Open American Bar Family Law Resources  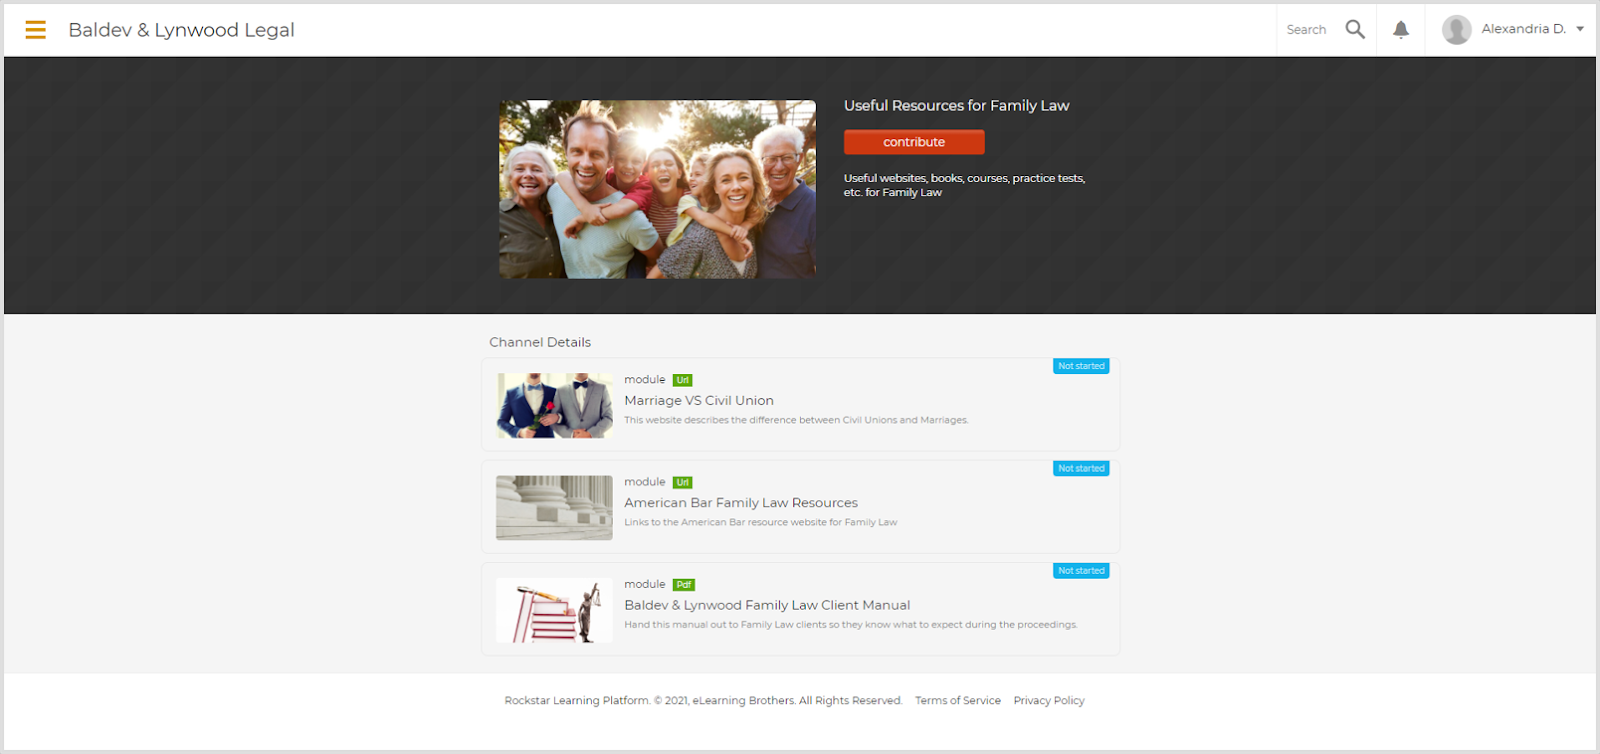[x=741, y=503]
